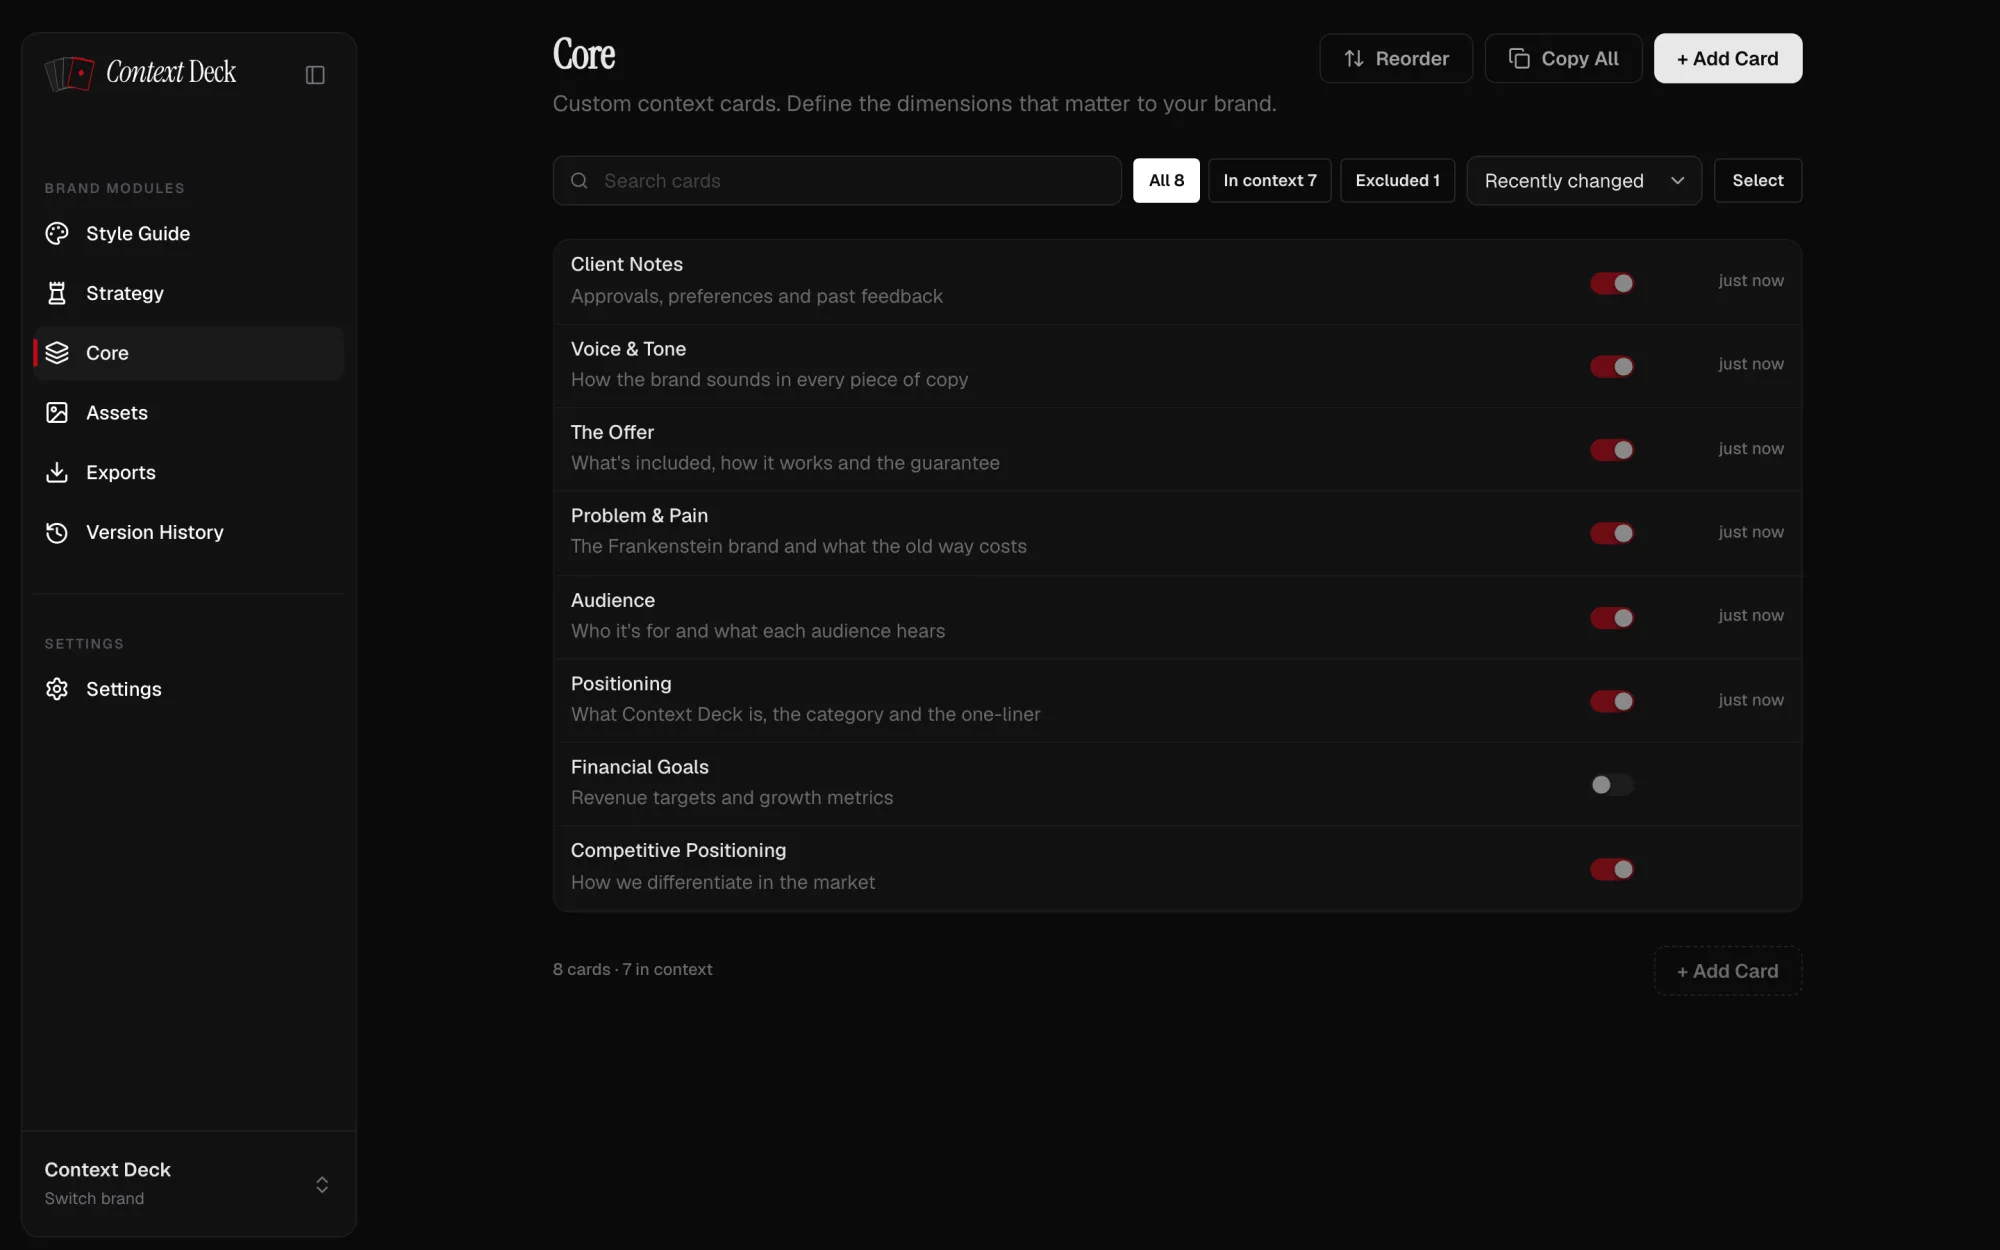Click the Copy All duplicate icon
This screenshot has width=2000, height=1250.
click(1519, 59)
